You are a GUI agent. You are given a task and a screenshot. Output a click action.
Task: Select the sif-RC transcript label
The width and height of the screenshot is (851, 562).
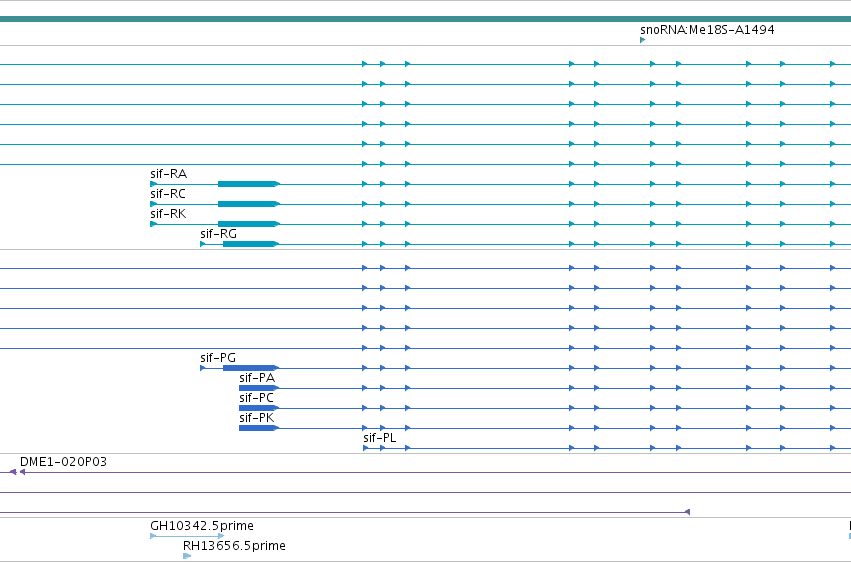tap(168, 194)
